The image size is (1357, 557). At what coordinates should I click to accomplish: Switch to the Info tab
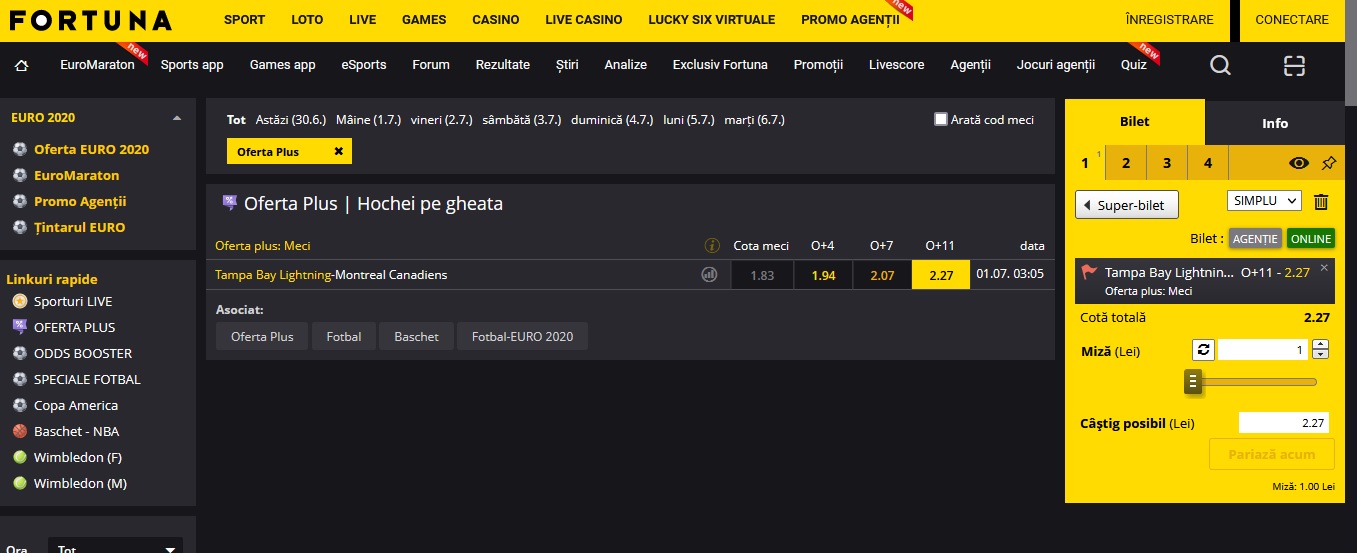tap(1275, 123)
